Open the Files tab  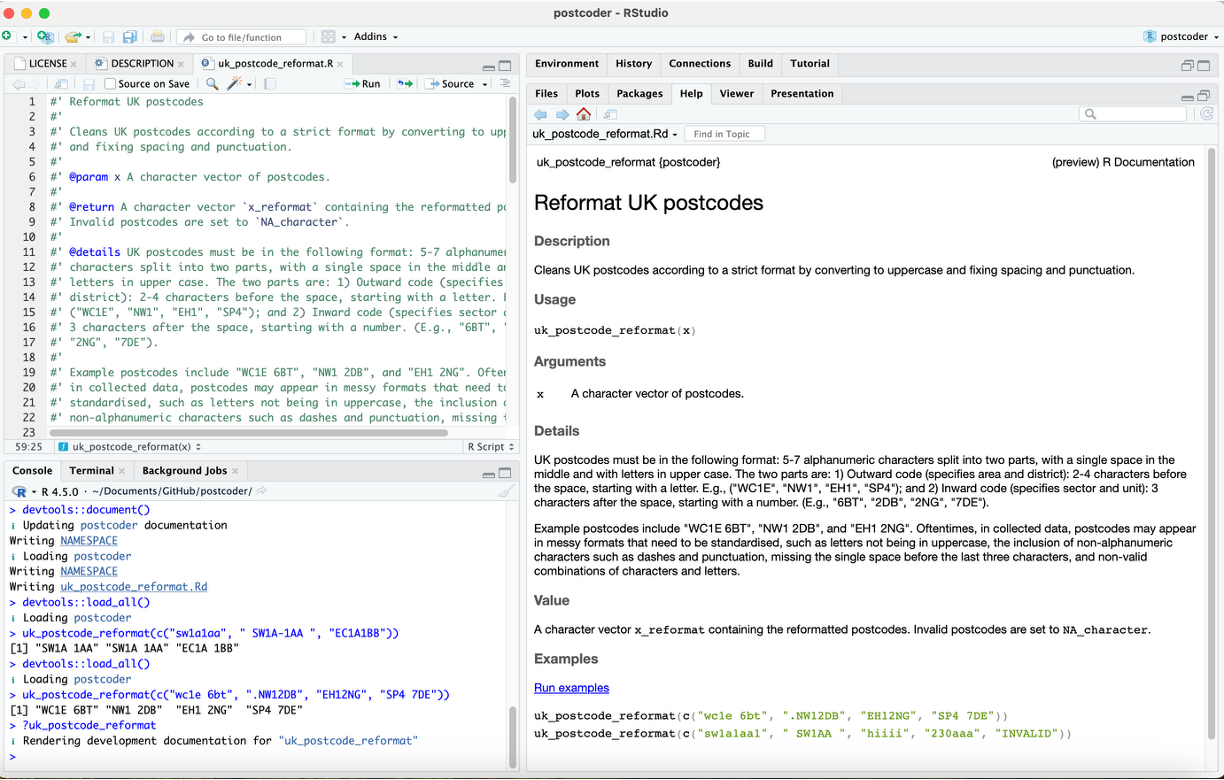(547, 93)
